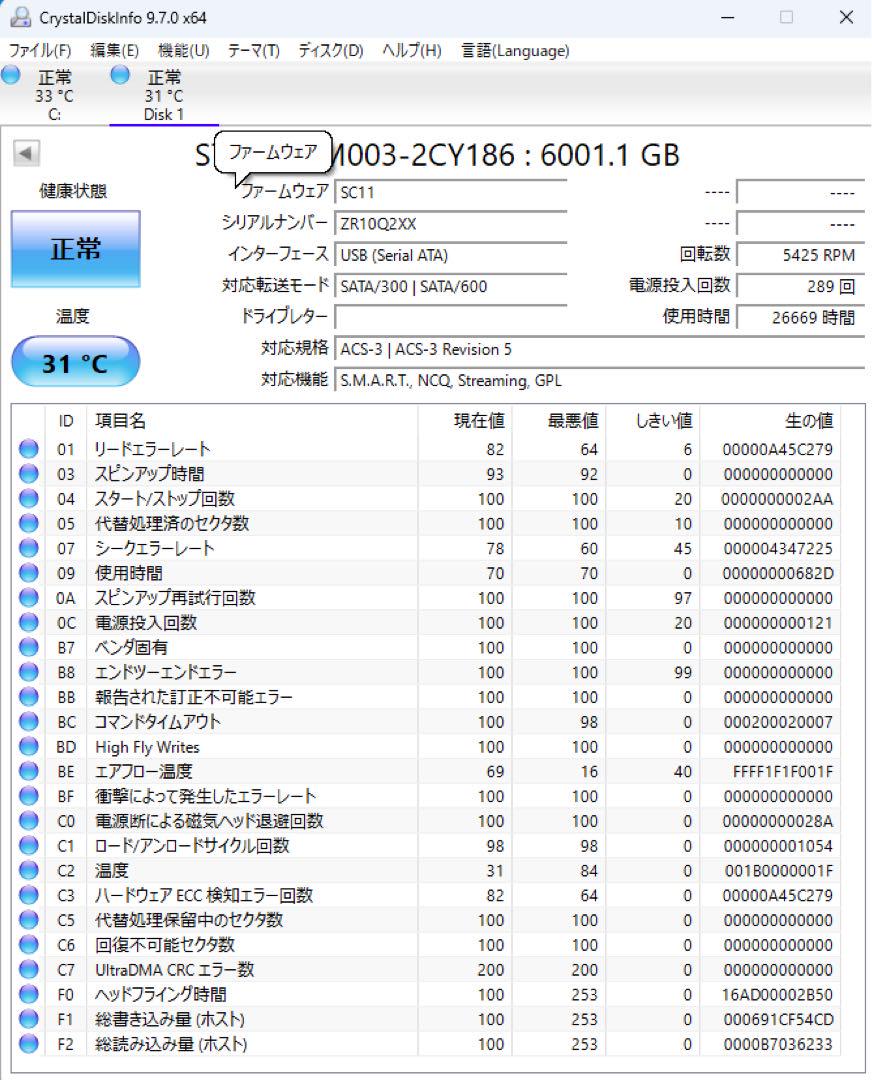Click the status dot for エンドツーエンドエラー
Screen dimensions: 872x1080
pos(29,672)
